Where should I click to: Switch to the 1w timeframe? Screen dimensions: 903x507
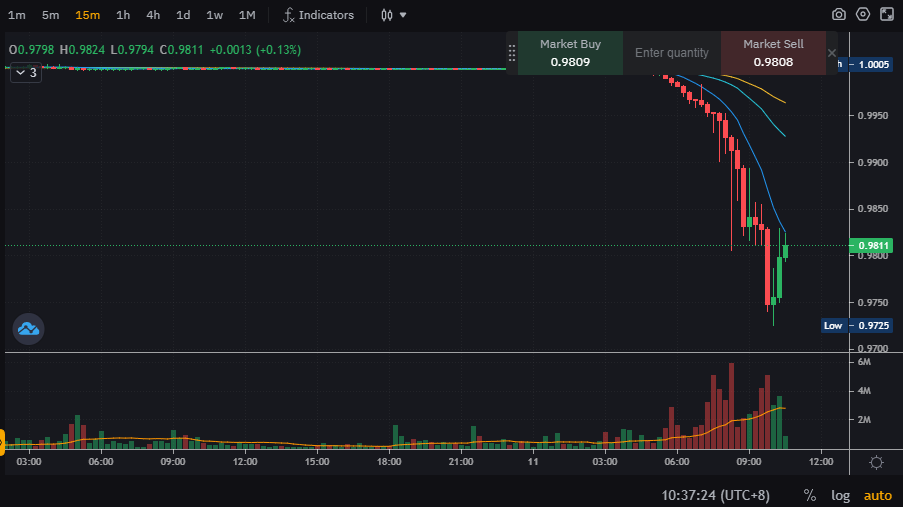pyautogui.click(x=214, y=15)
